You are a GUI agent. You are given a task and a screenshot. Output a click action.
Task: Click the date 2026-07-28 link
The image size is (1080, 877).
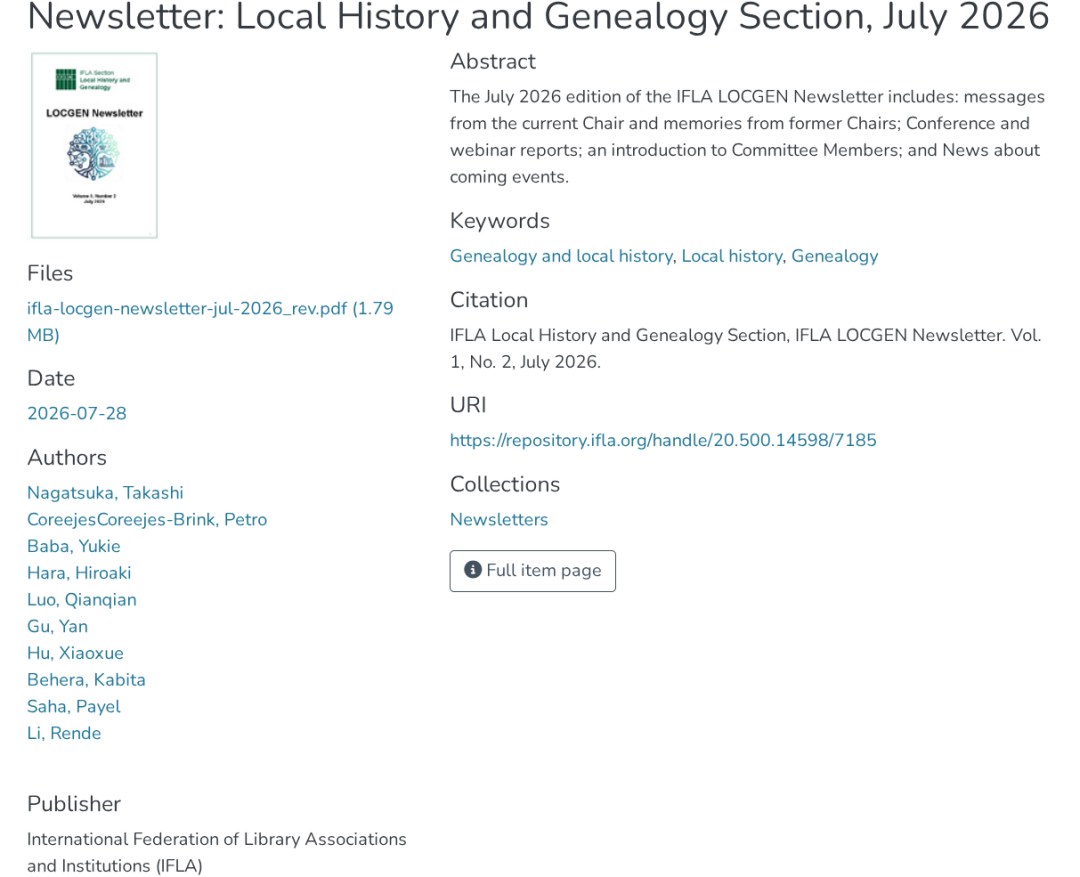[x=77, y=413]
